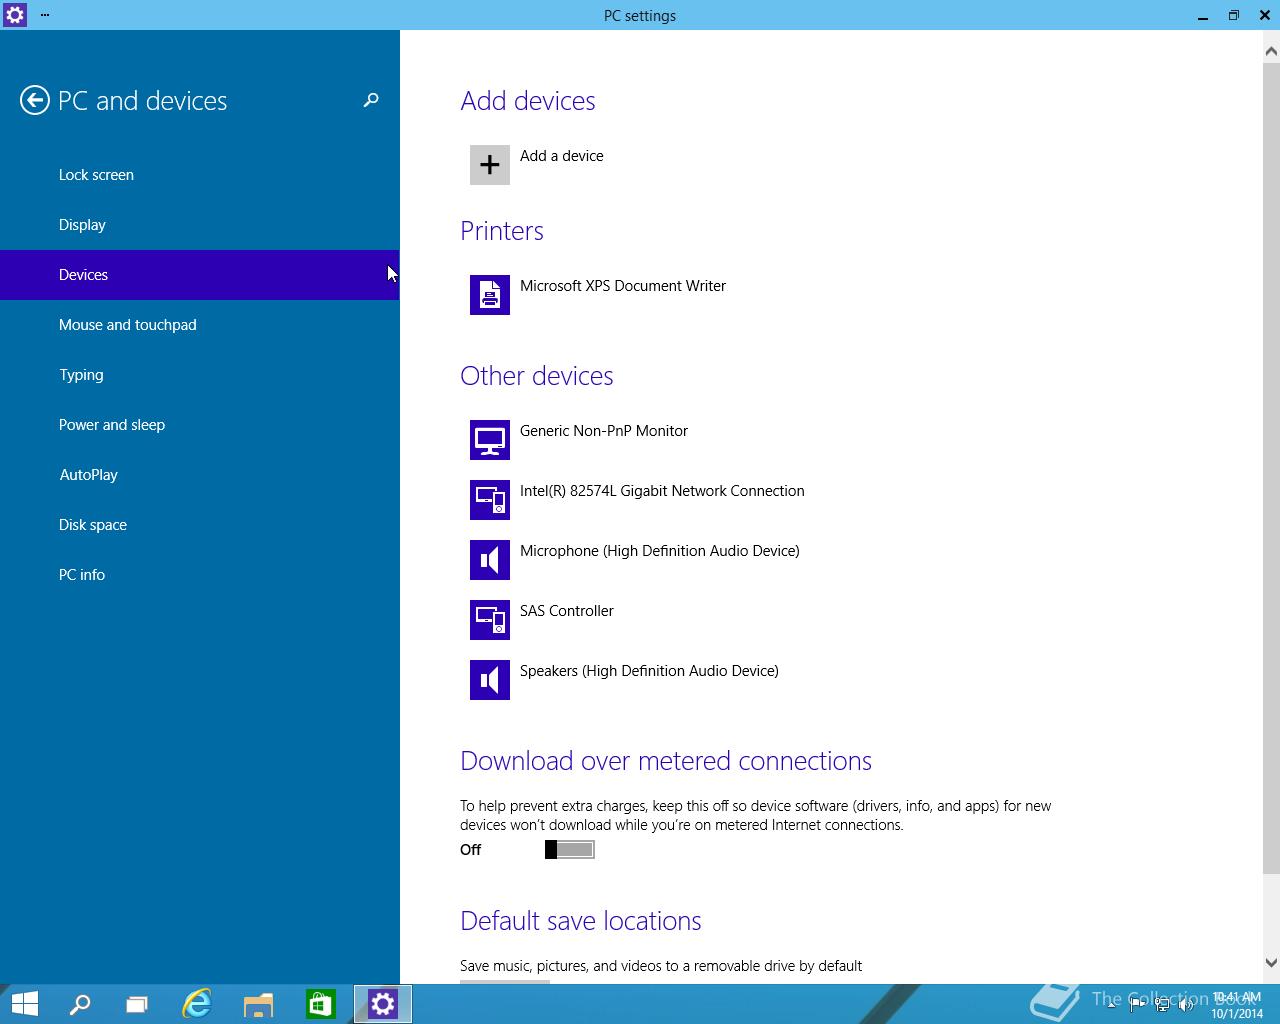Open Power and sleep settings
1280x1024 pixels.
point(200,425)
